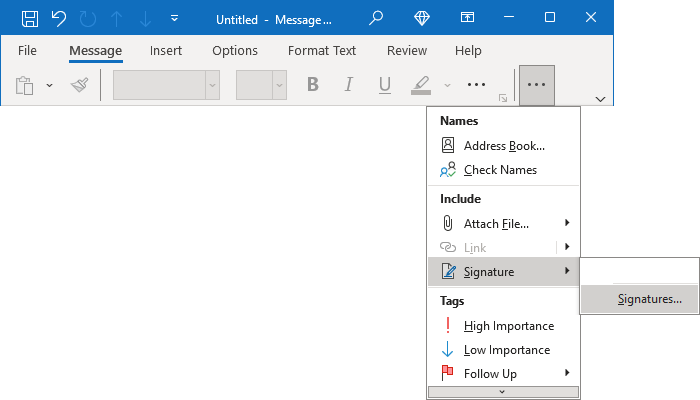
Task: Set High Importance tag
Action: 504,325
